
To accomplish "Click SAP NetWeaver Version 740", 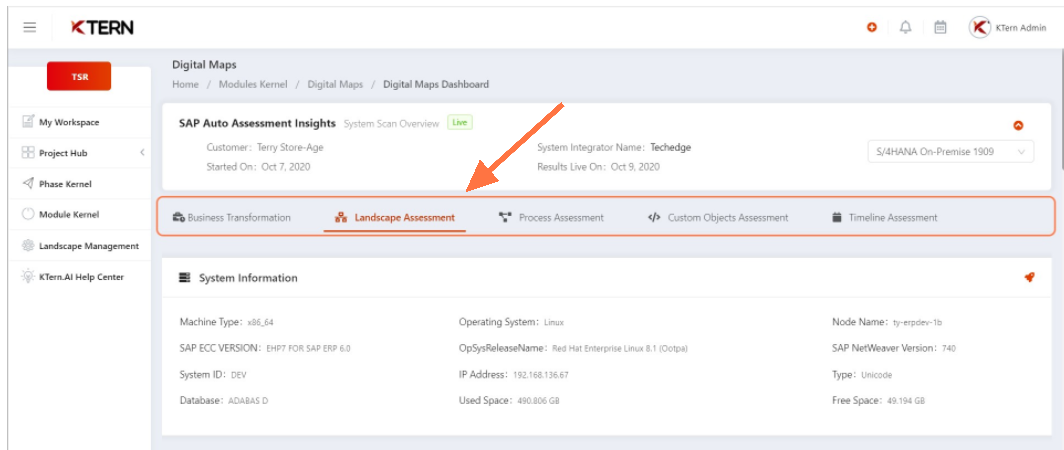I will pos(949,349).
